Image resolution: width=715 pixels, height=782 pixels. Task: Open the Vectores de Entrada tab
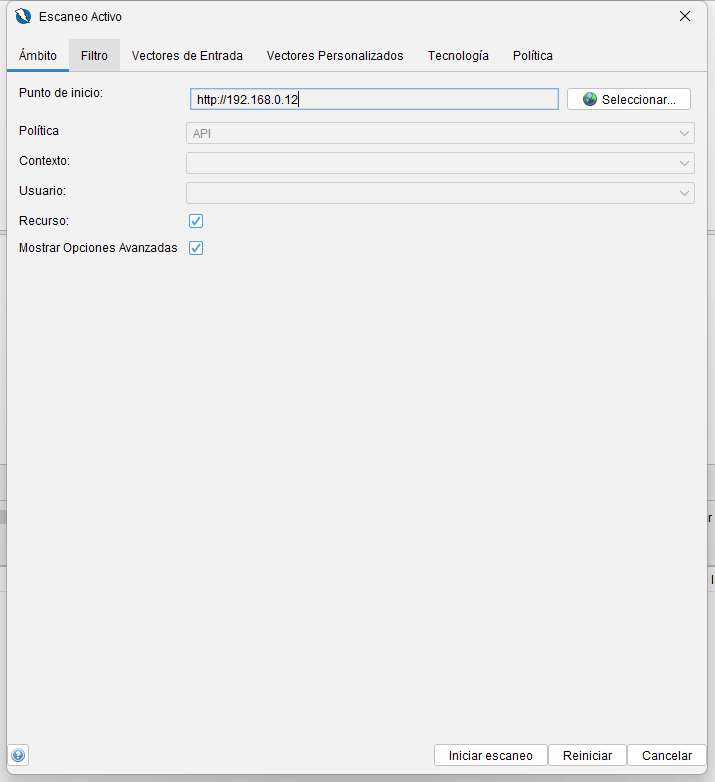(x=187, y=56)
